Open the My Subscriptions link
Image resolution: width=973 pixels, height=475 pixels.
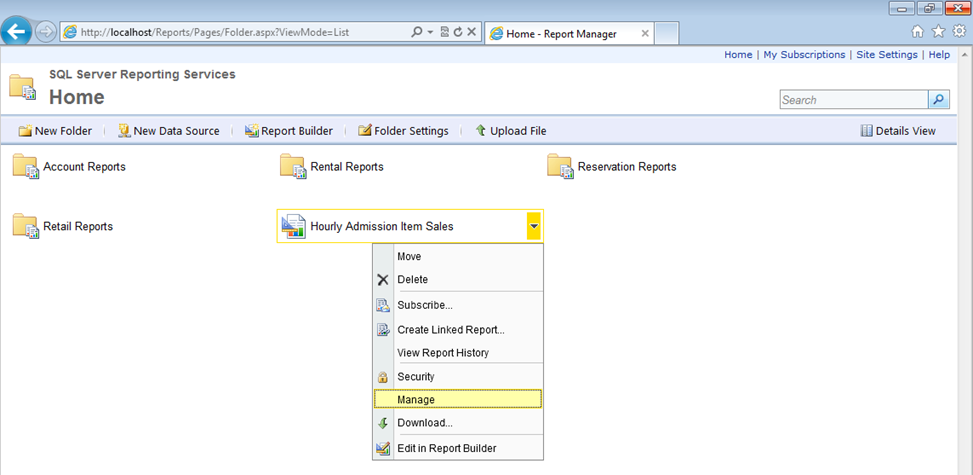(x=804, y=55)
